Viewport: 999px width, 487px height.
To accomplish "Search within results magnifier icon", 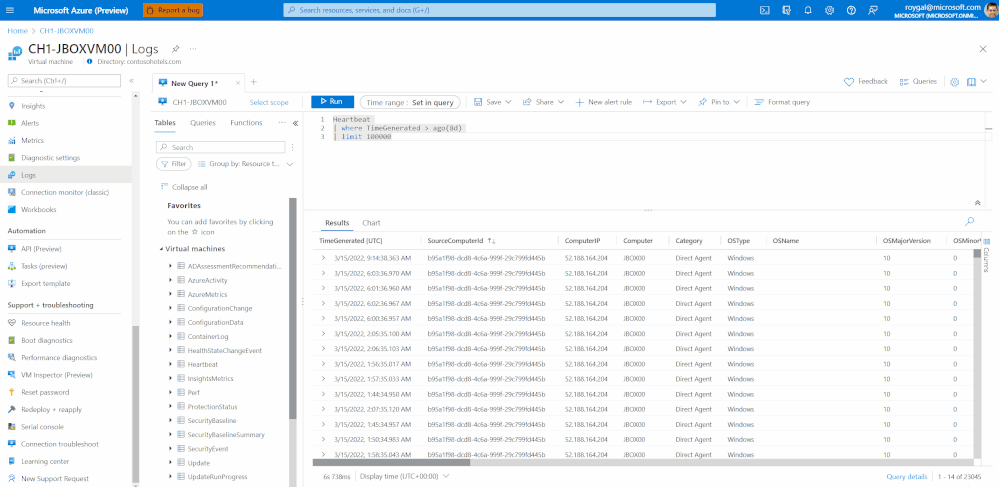I will click(x=970, y=222).
